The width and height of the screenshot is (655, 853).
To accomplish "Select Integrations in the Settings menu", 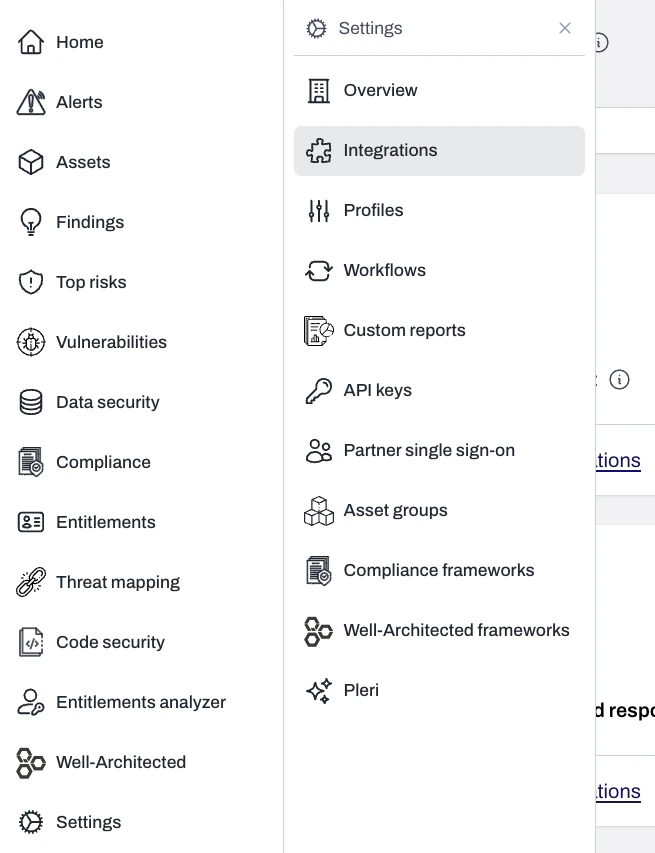I will 390,150.
